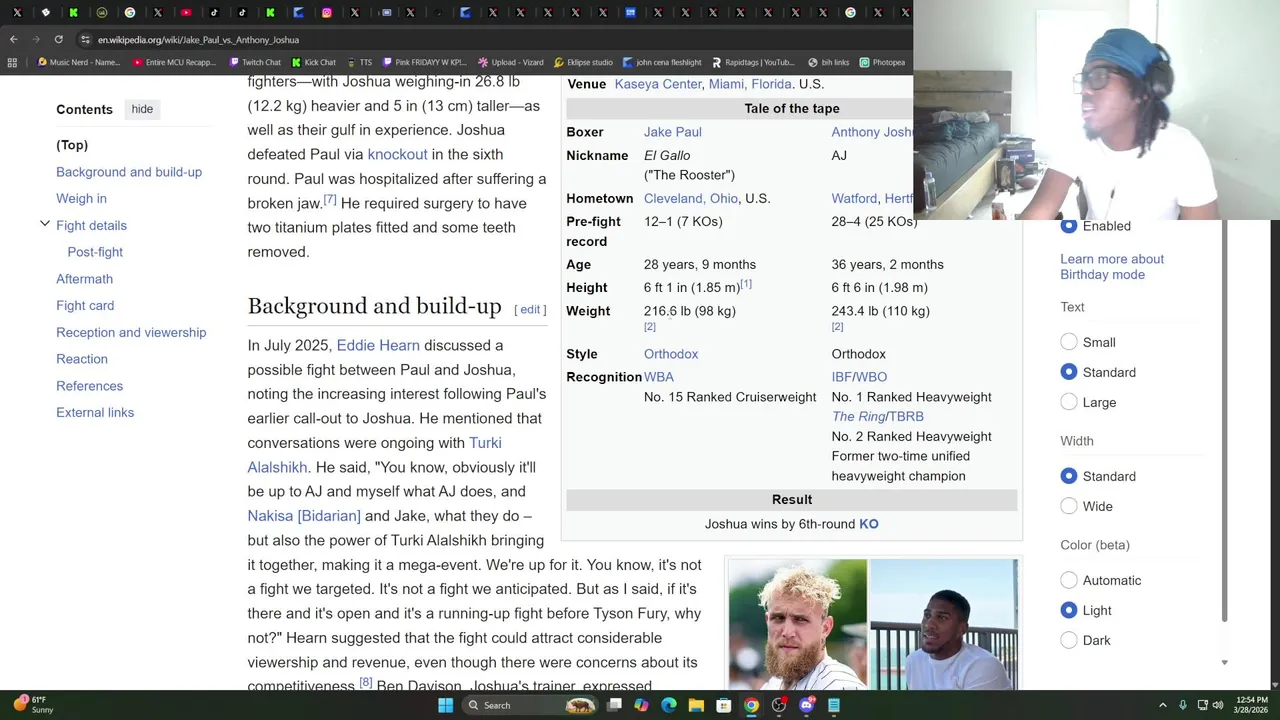
Task: Open Anthony Joshua's photo thumbnail
Action: 944,625
